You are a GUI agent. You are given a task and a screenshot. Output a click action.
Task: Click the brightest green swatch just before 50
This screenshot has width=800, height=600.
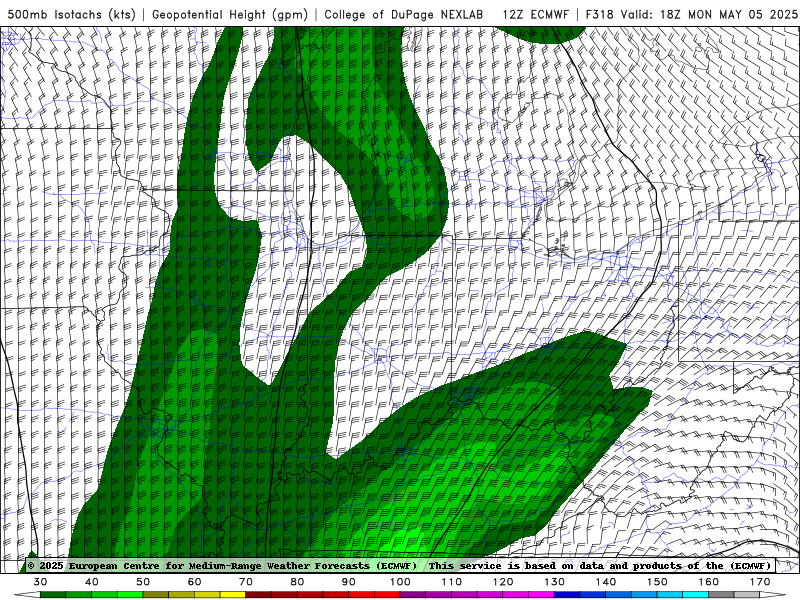130,595
